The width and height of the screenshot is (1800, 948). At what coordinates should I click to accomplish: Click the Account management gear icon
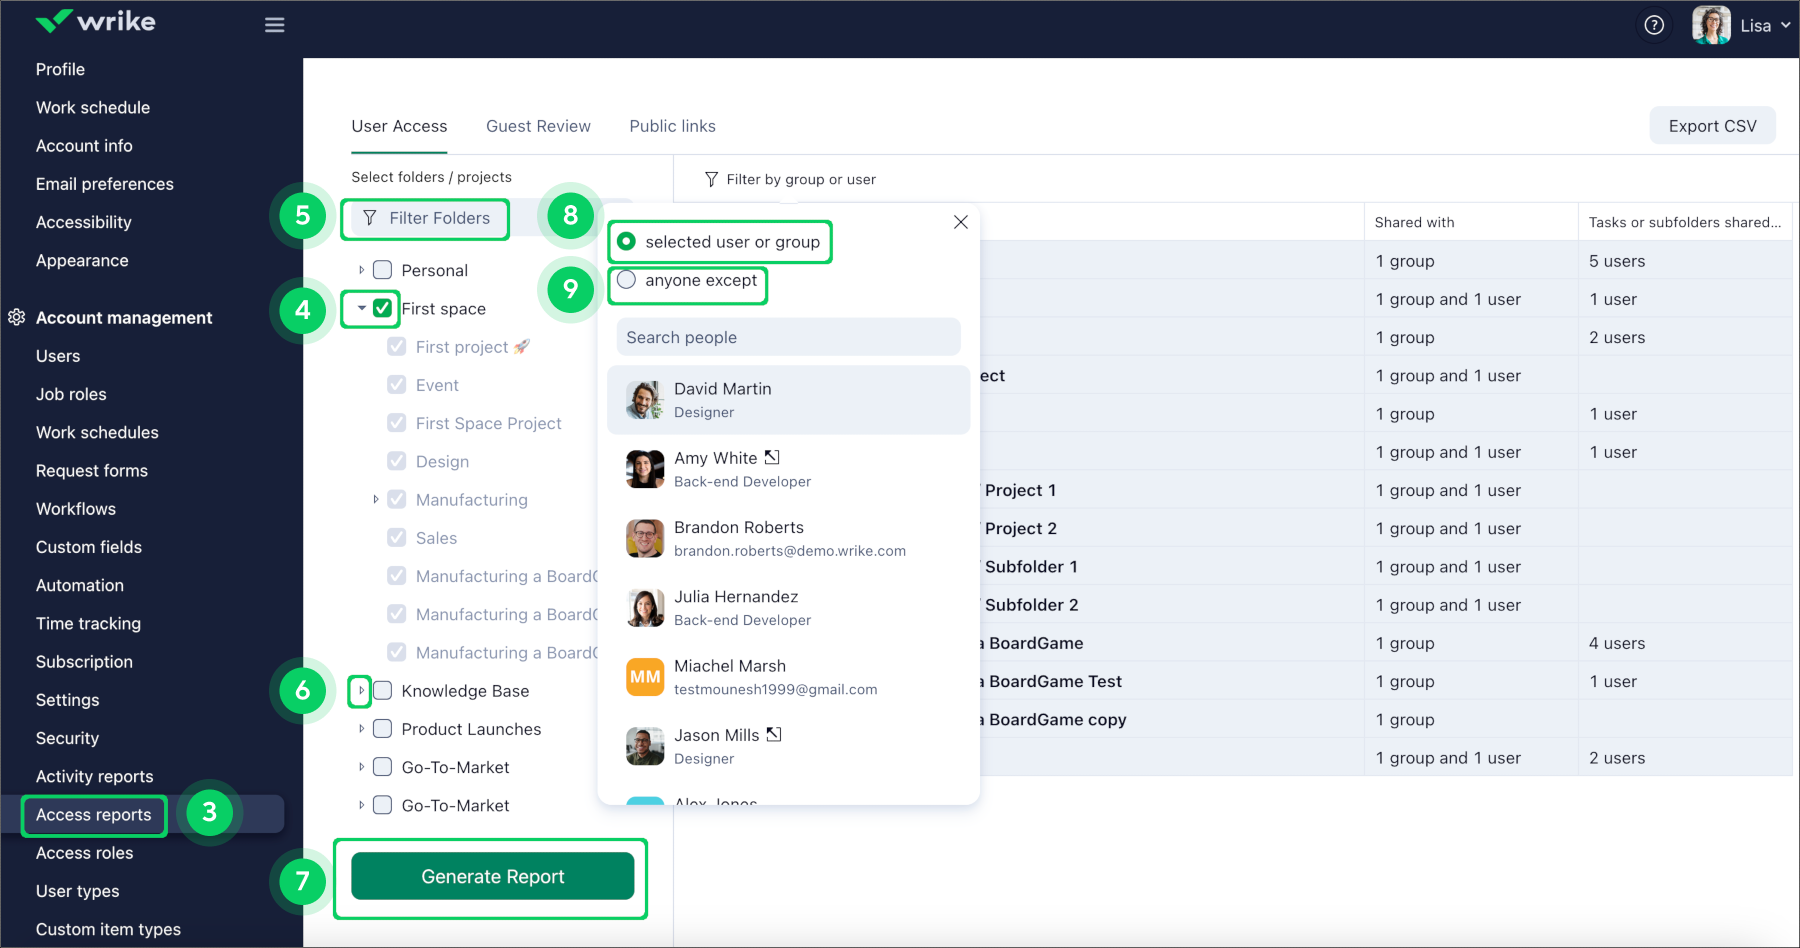coord(17,317)
